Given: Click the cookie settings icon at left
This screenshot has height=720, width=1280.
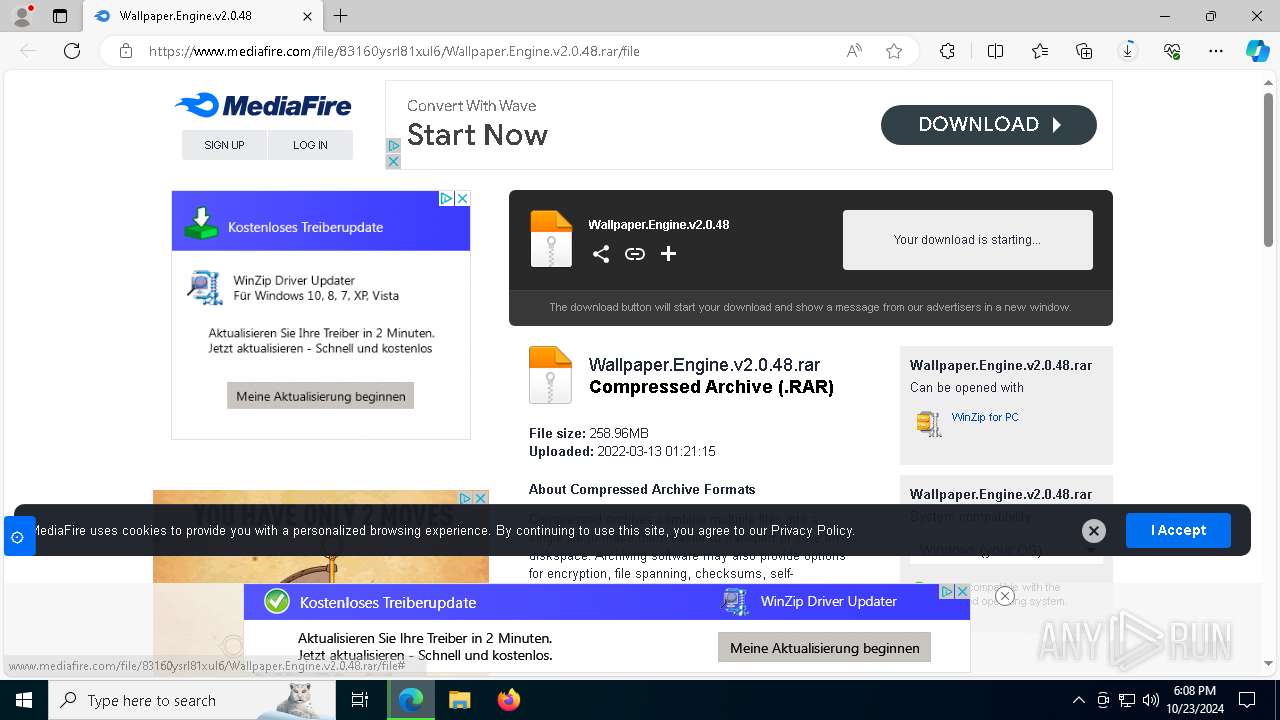Looking at the screenshot, I should 17,537.
